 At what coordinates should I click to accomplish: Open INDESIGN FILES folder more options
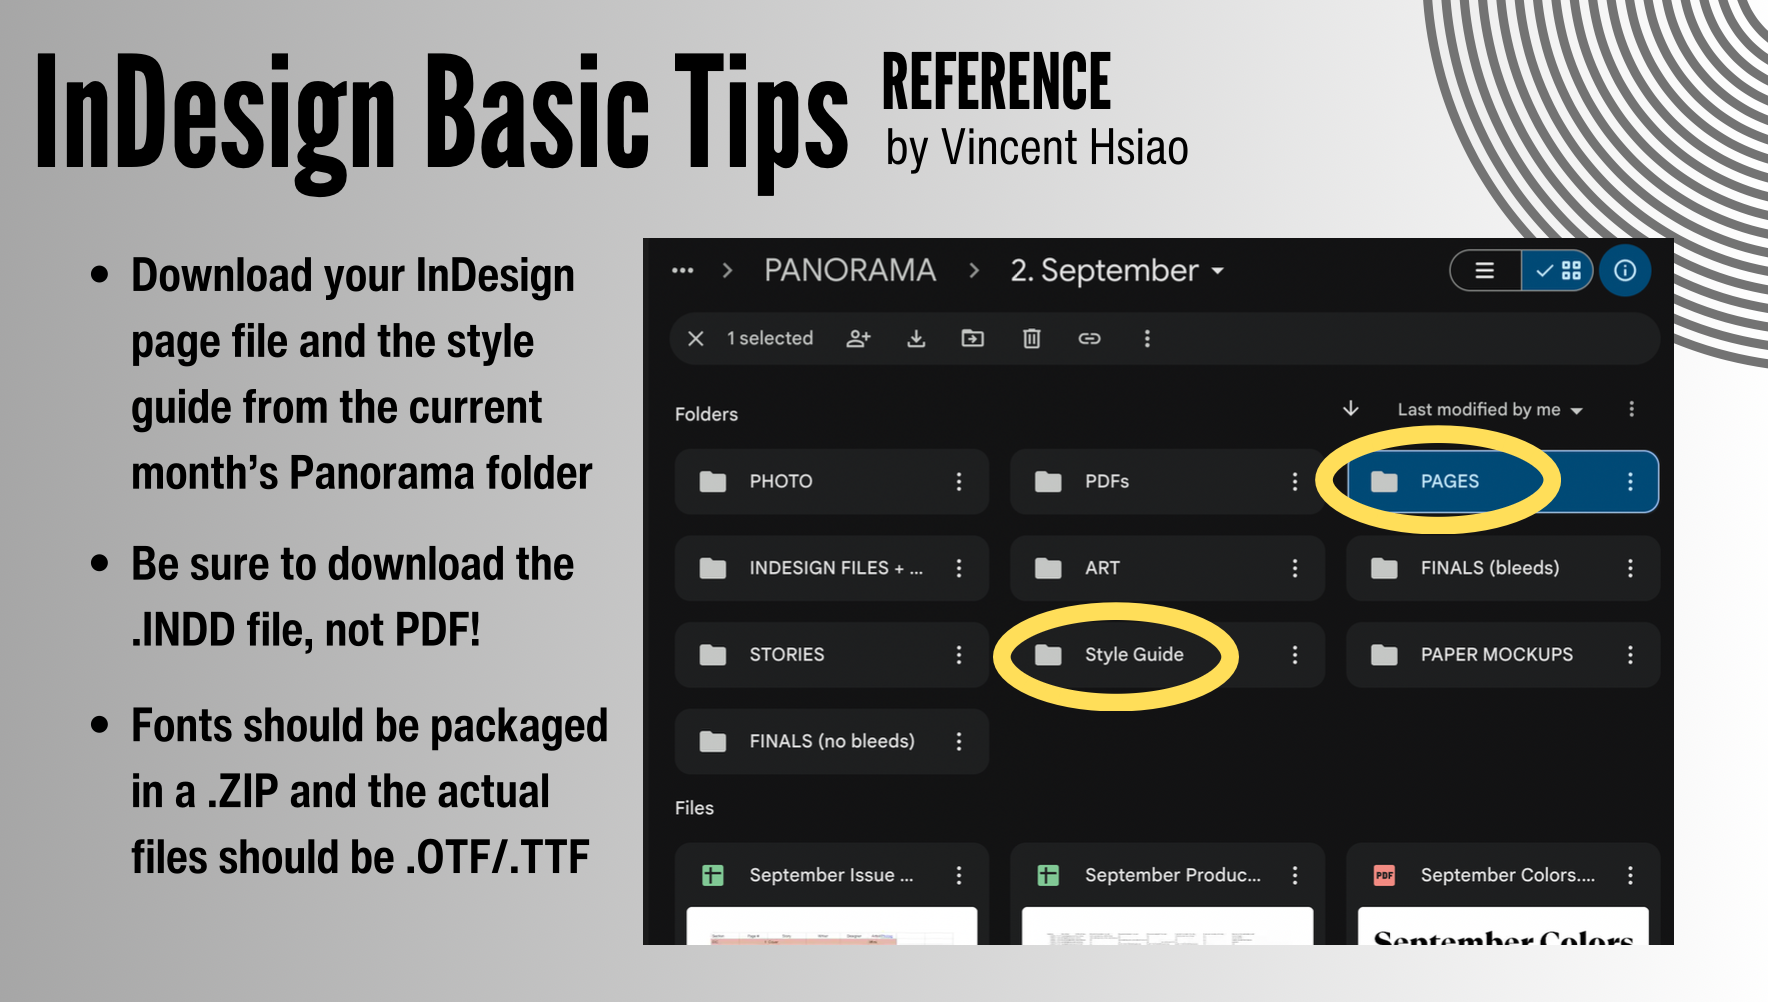click(959, 568)
